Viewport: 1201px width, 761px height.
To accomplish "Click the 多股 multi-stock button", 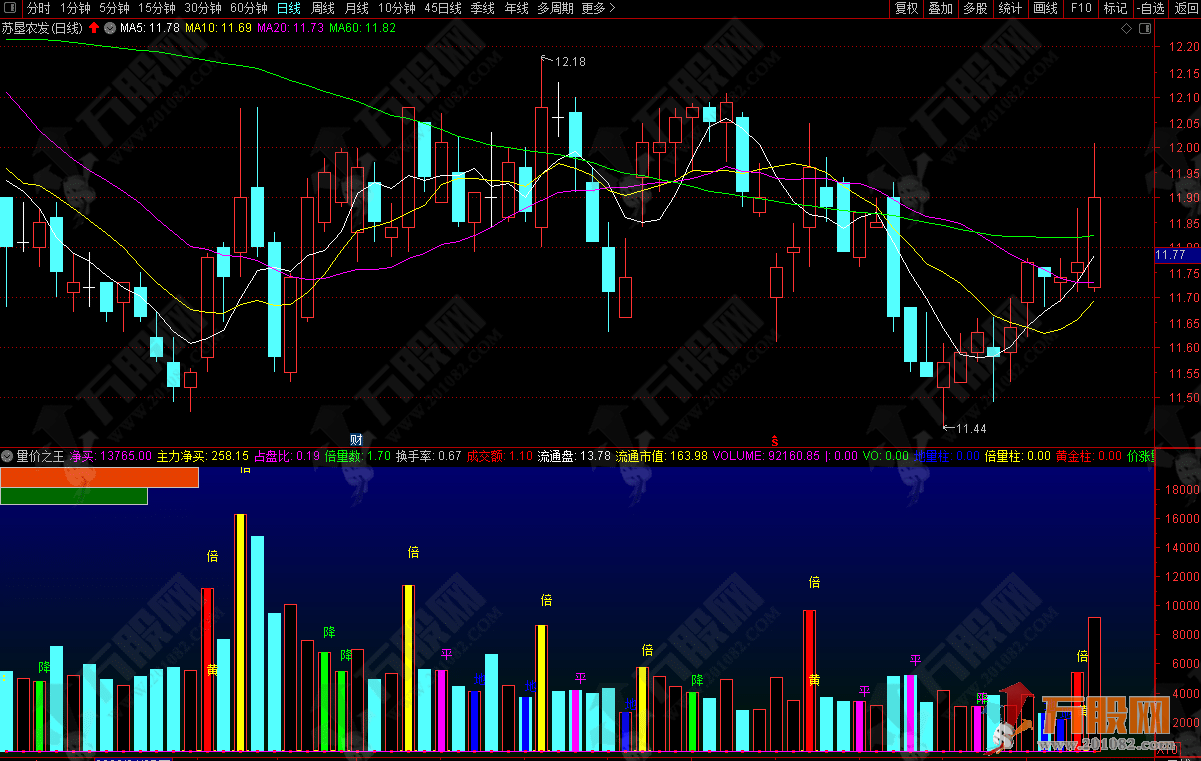I will tap(975, 8).
